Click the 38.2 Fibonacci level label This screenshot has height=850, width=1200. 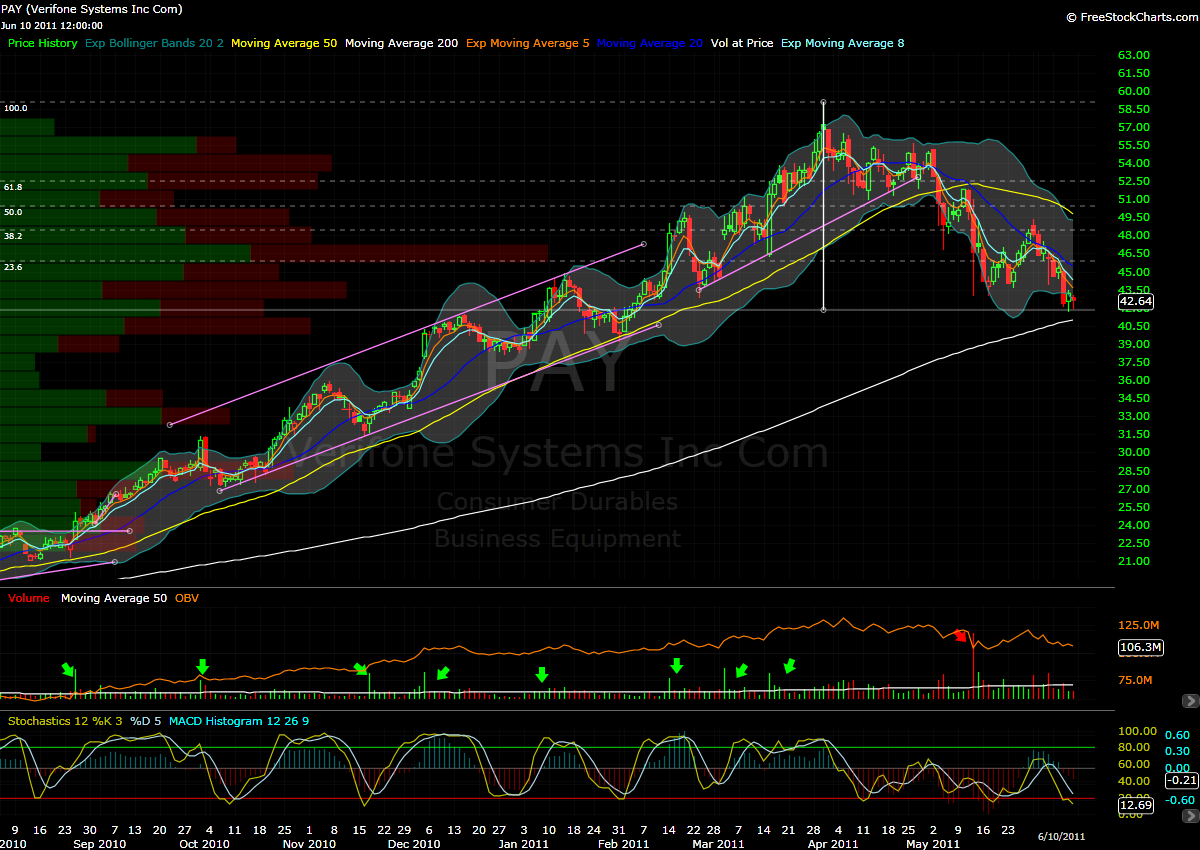[x=13, y=236]
